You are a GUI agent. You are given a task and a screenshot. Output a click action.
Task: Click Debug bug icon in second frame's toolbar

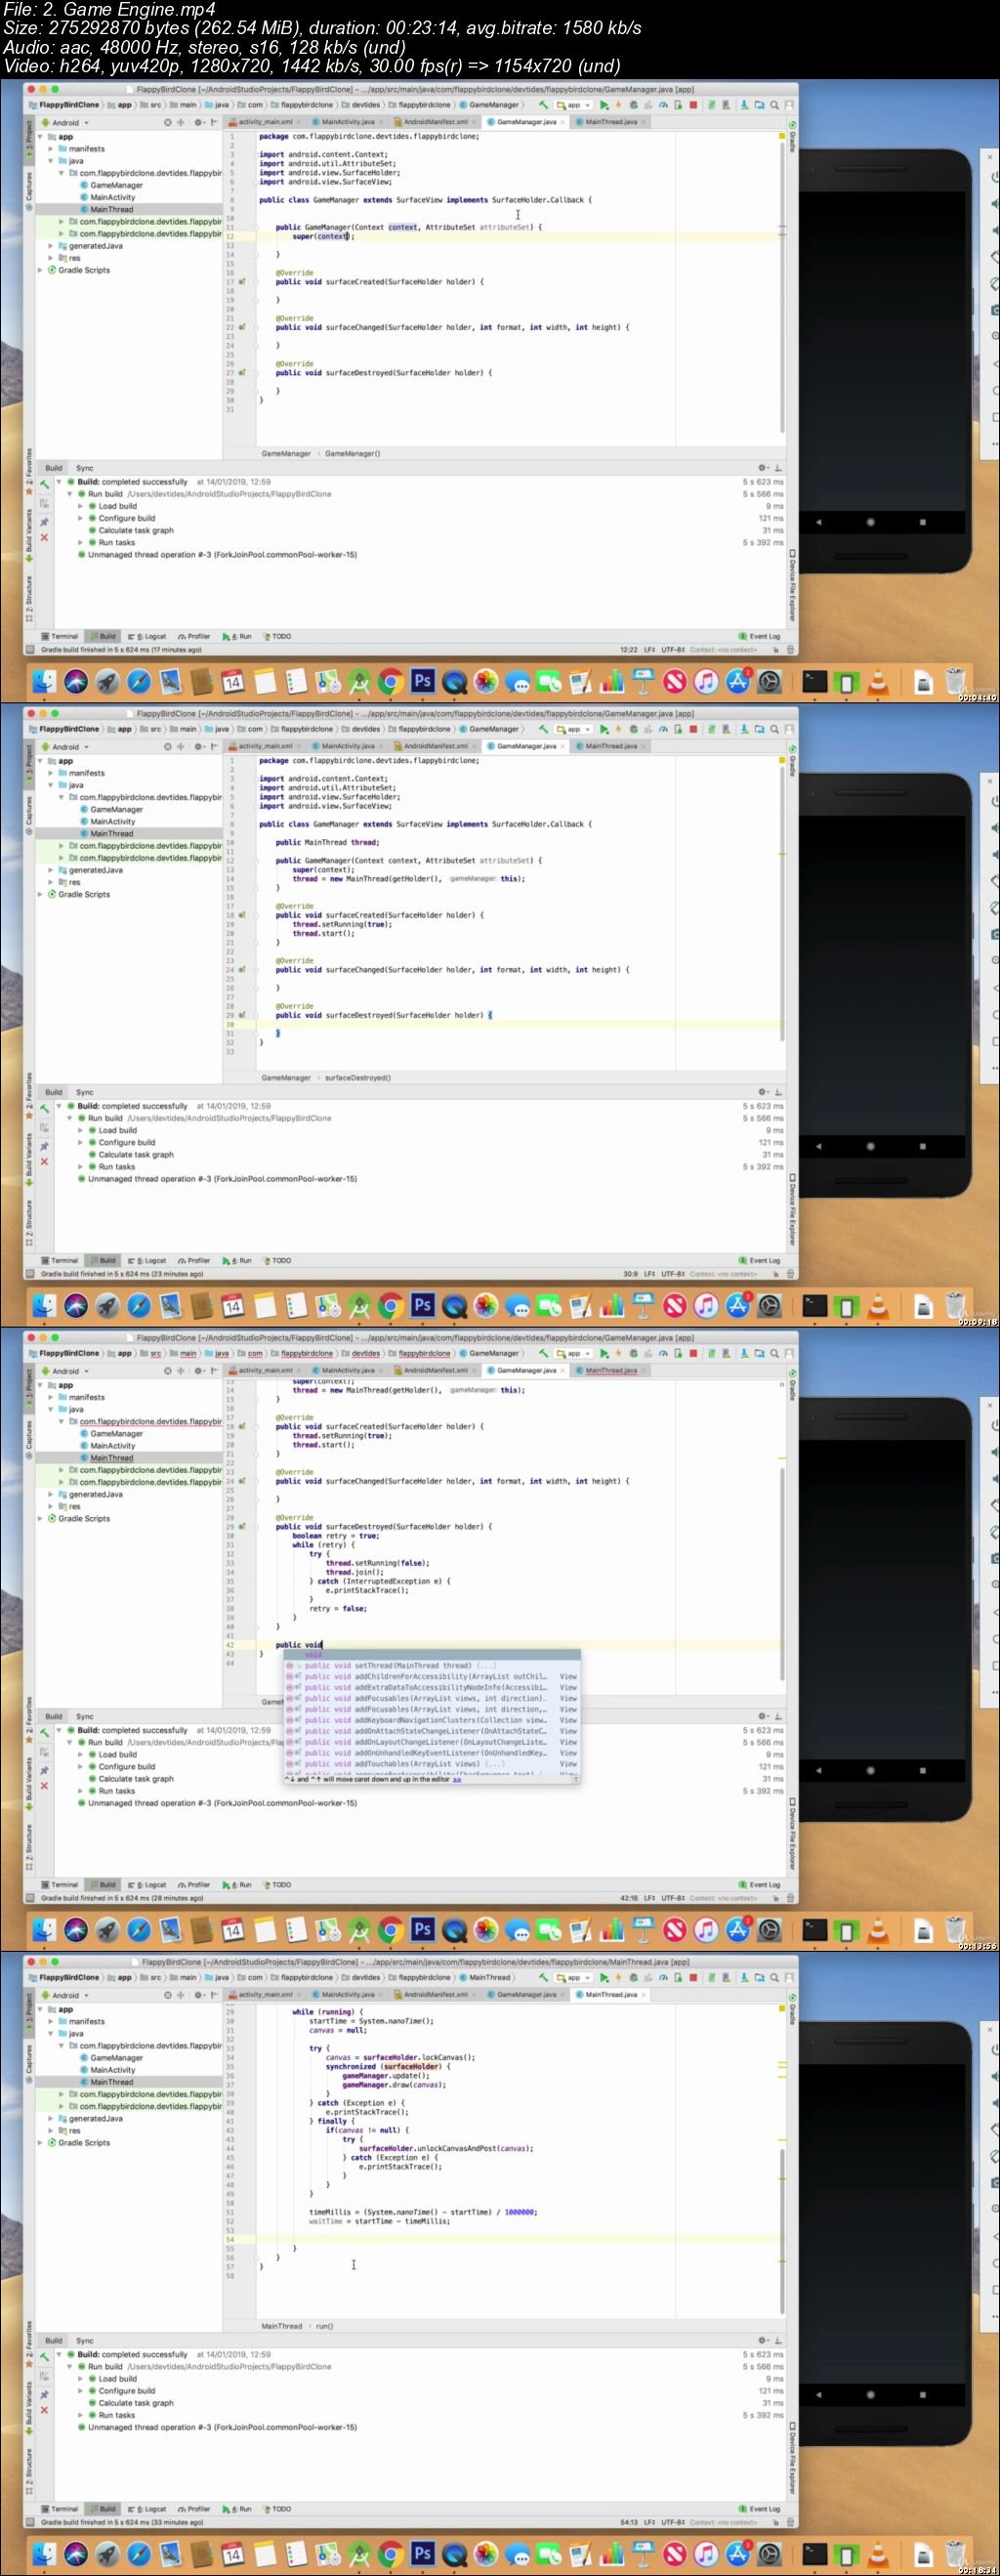633,729
